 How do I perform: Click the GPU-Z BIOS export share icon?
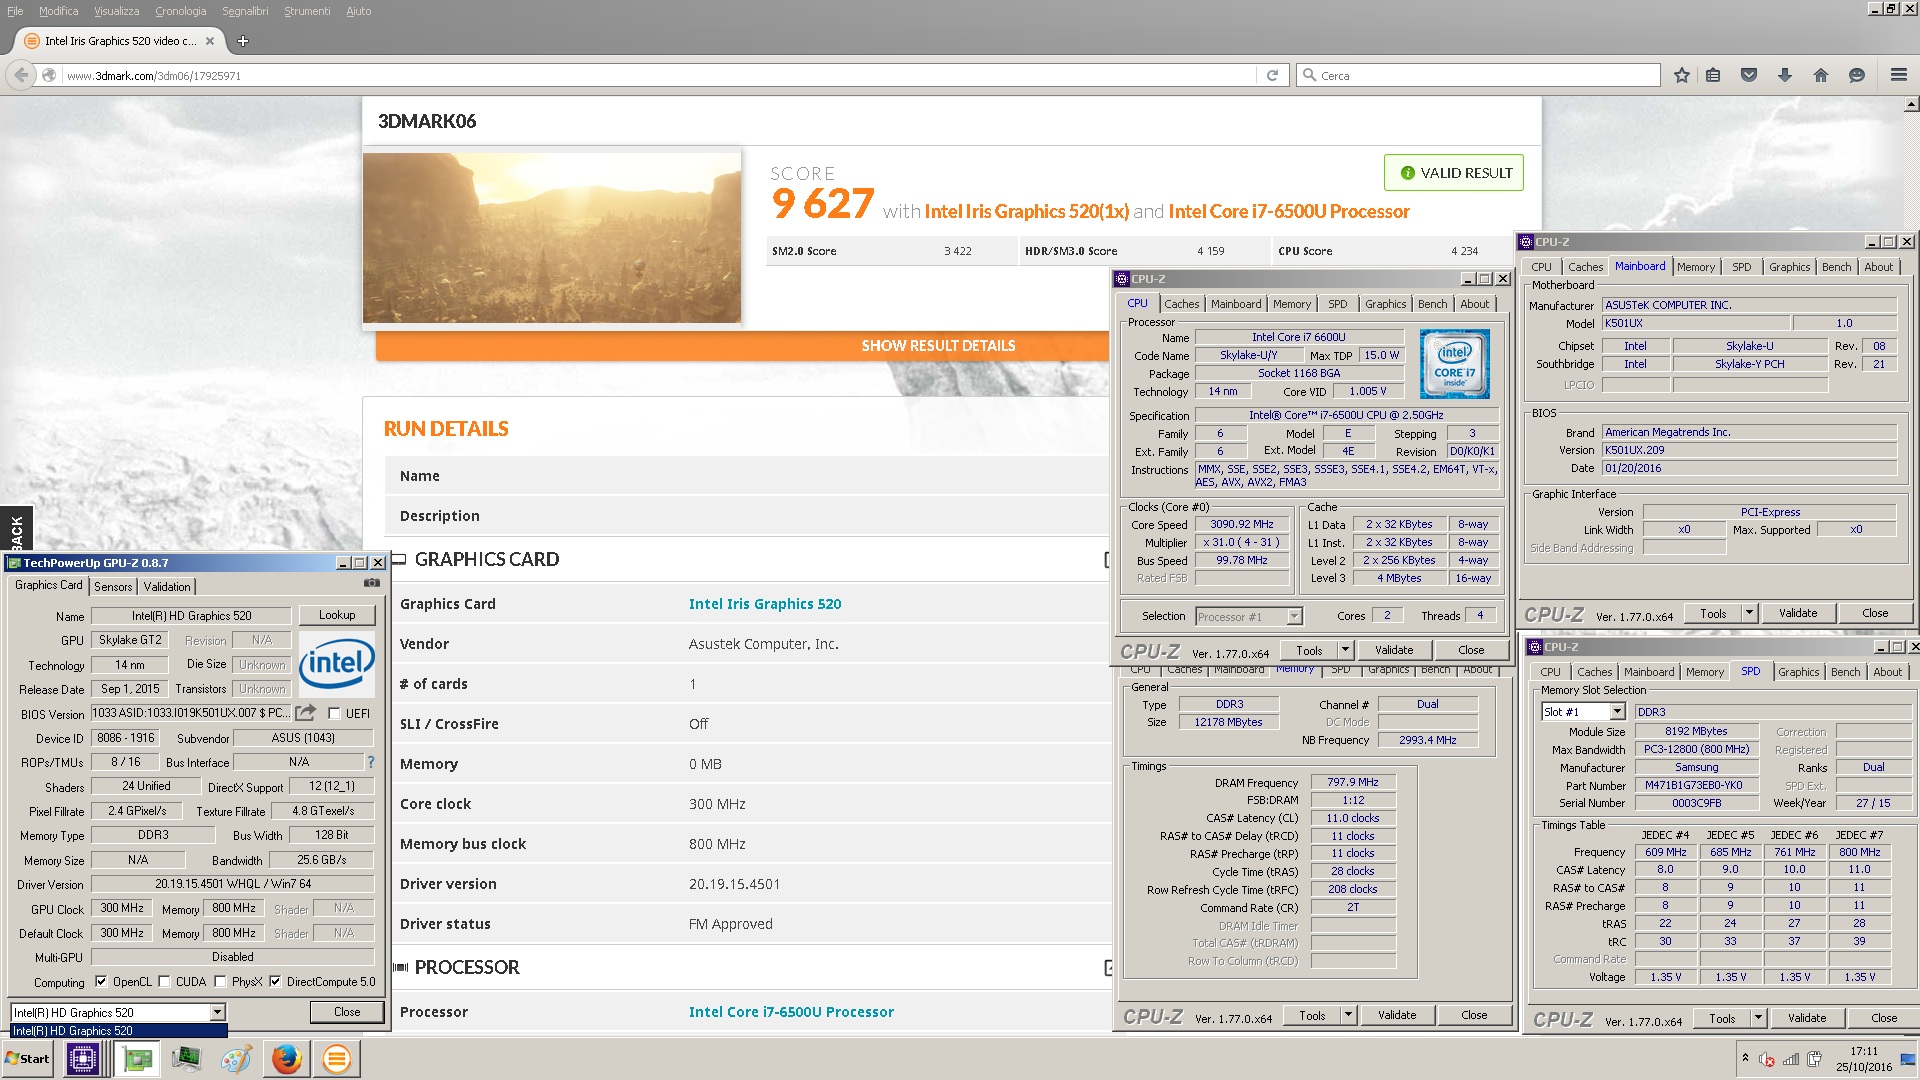click(x=306, y=712)
